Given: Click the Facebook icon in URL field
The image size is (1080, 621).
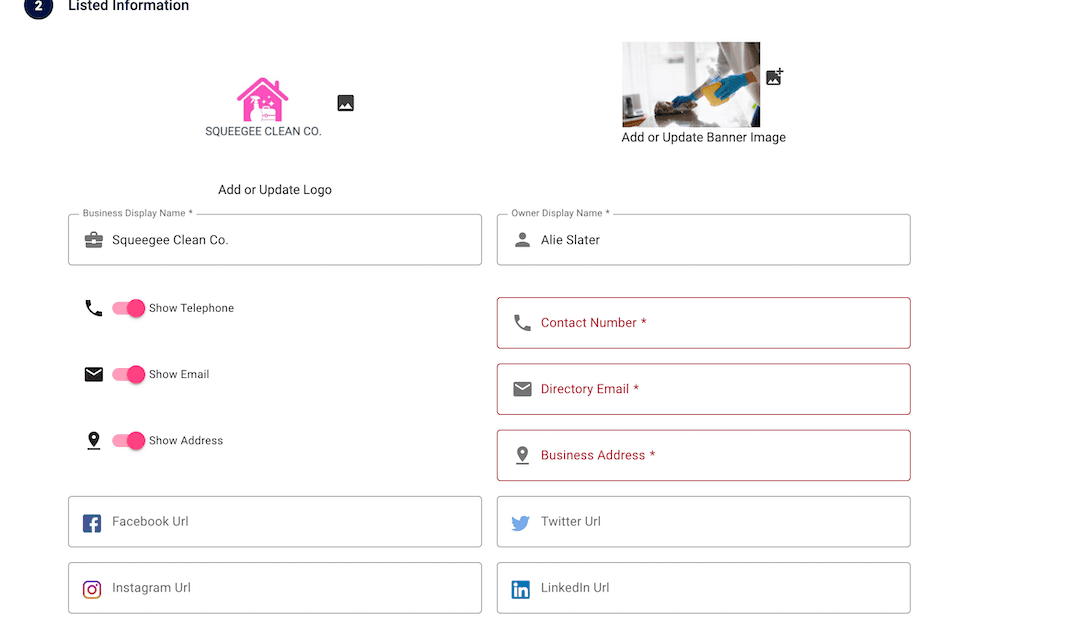Looking at the screenshot, I should (x=92, y=523).
